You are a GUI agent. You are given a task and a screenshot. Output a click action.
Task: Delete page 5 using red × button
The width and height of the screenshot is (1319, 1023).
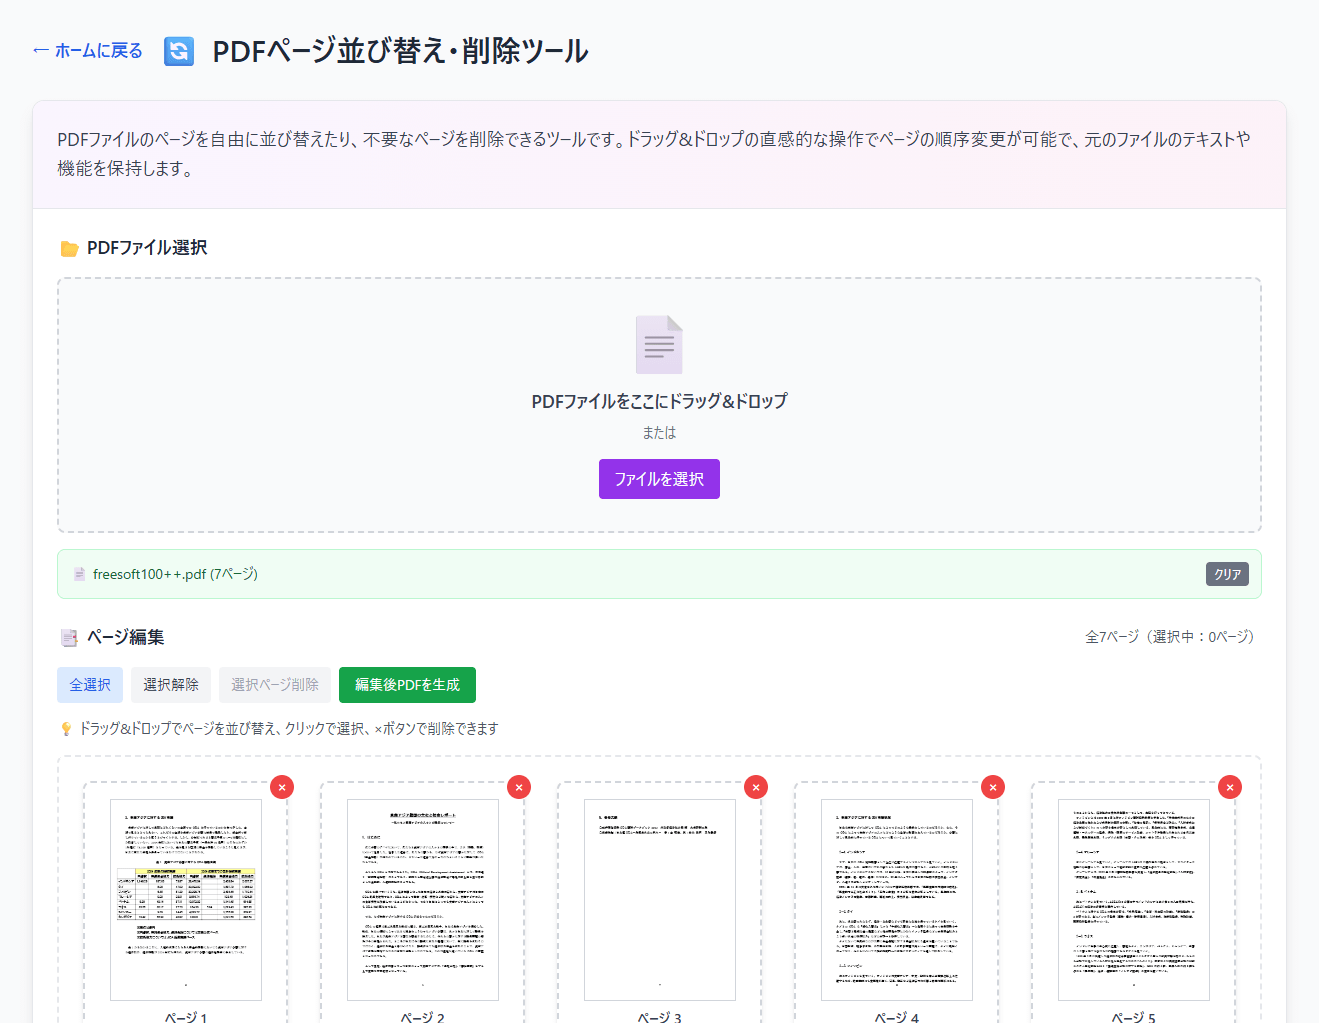tap(1230, 787)
